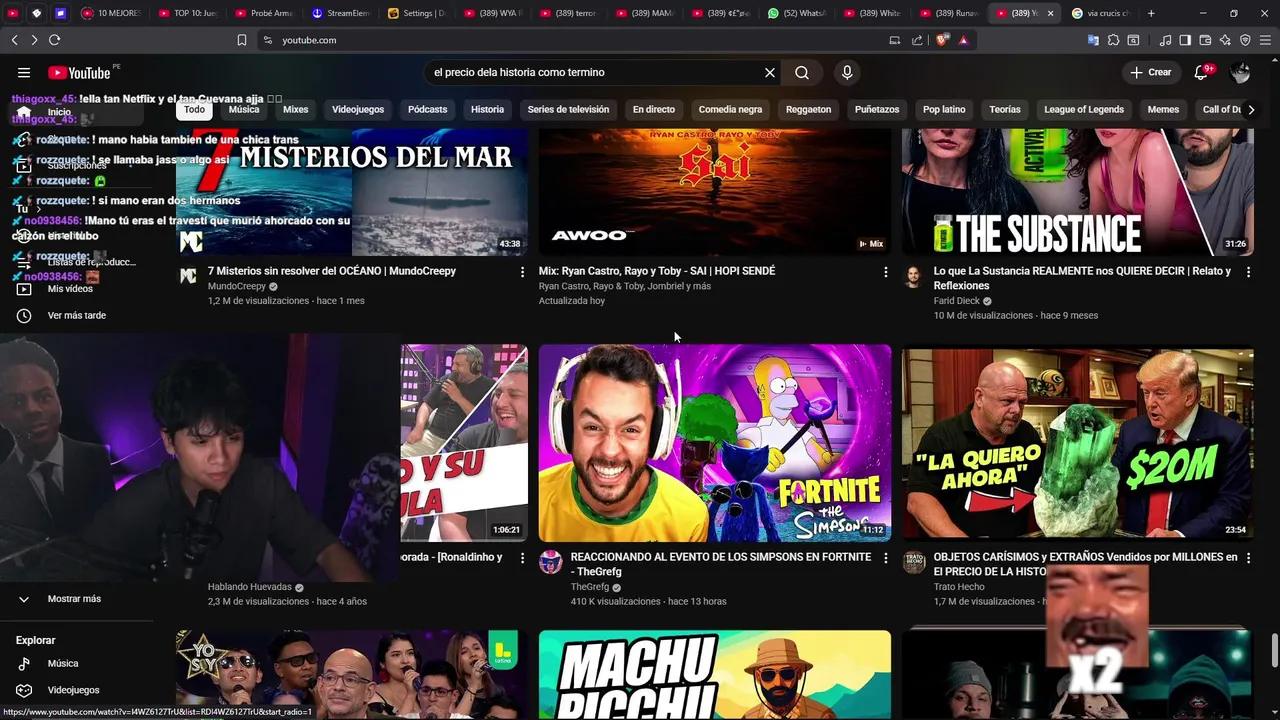Image resolution: width=1280 pixels, height=720 pixels.
Task: Show more filter chips with right arrow
Action: pyautogui.click(x=1250, y=109)
